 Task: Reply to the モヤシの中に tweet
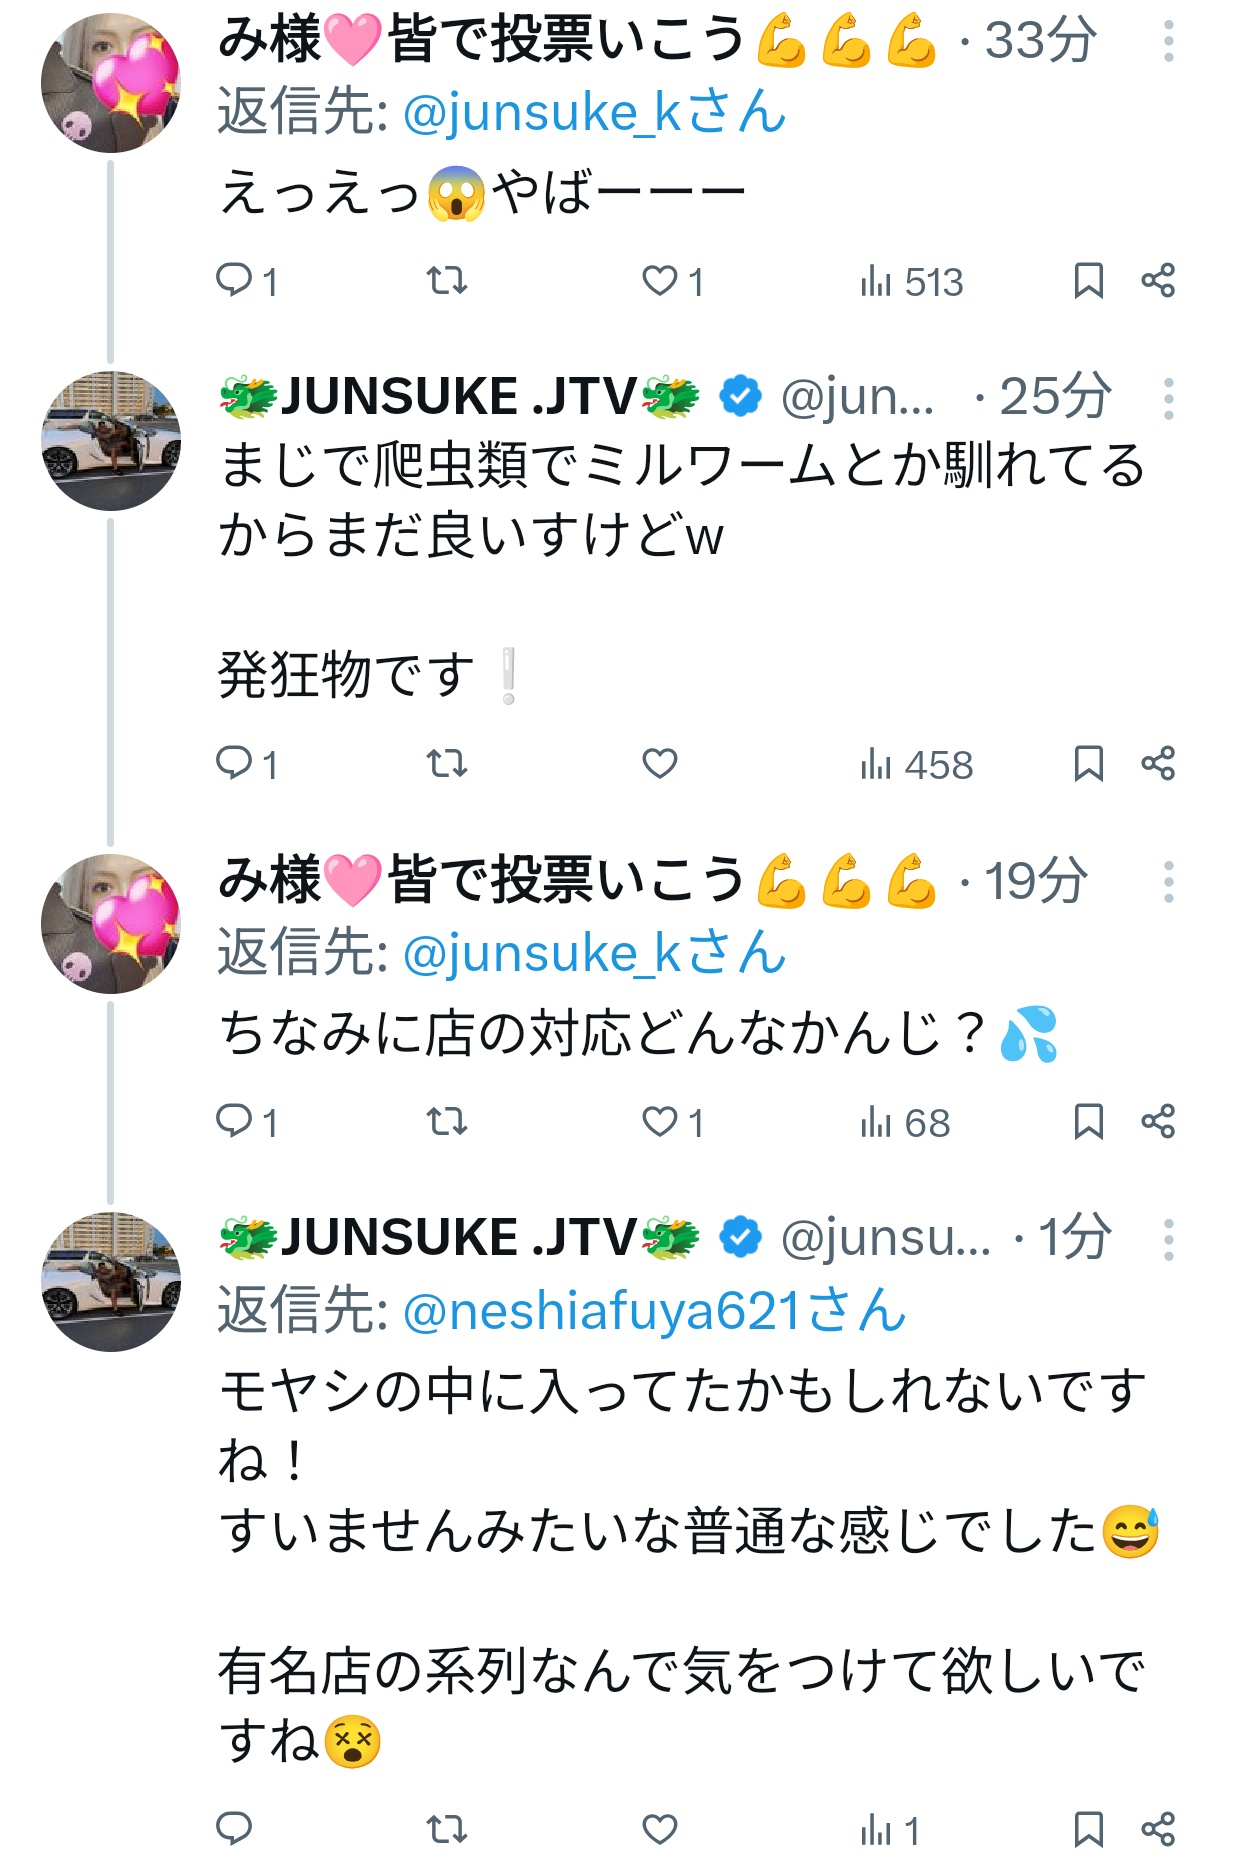(x=234, y=1829)
